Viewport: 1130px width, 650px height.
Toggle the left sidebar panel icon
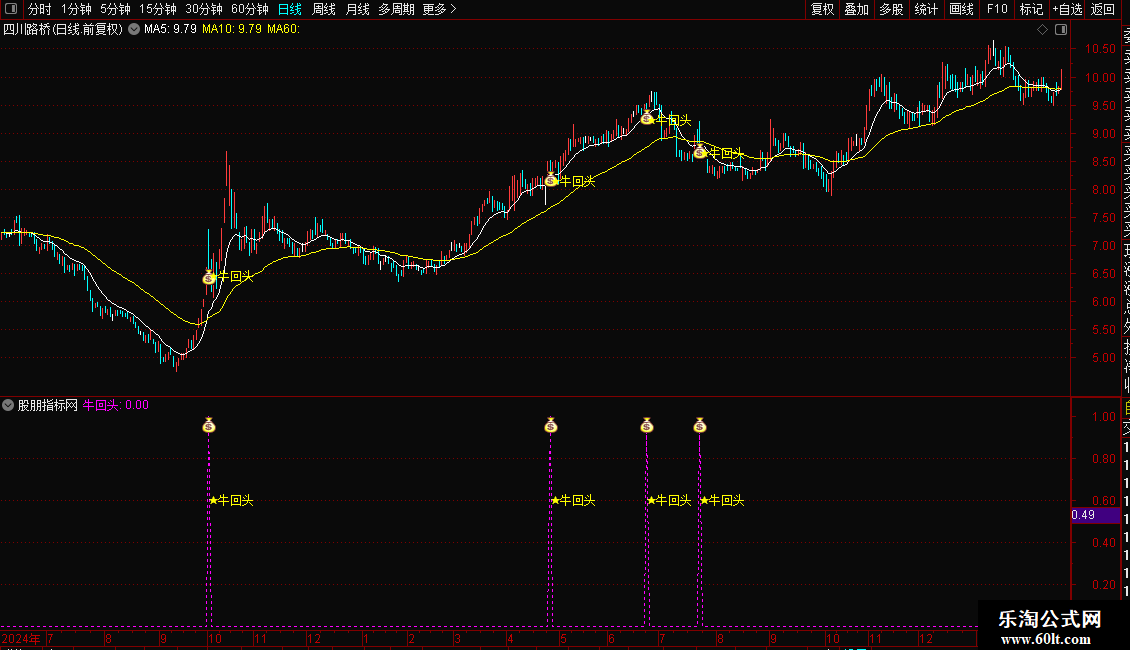tap(11, 9)
